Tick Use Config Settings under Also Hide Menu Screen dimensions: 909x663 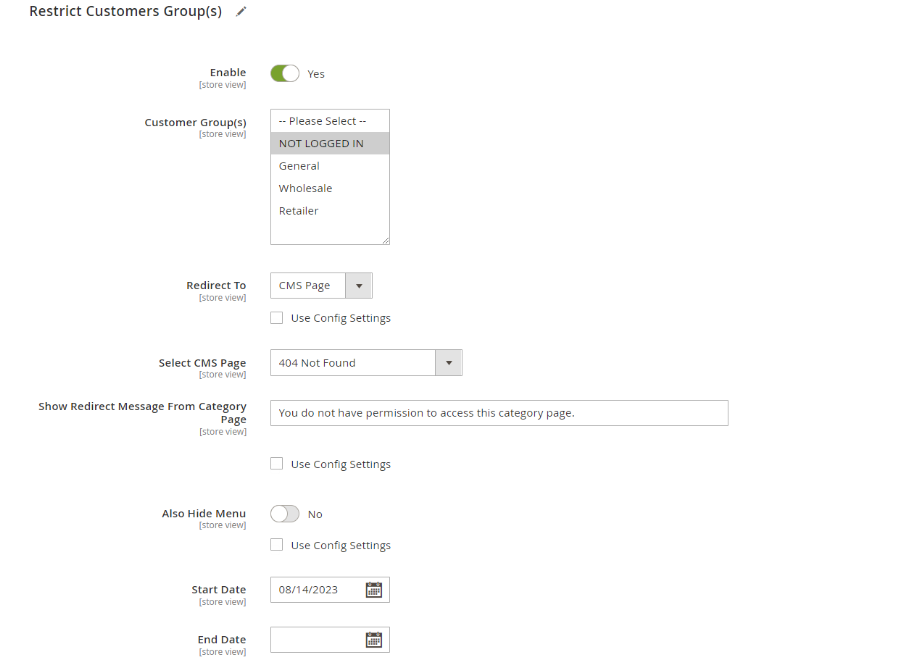coord(277,545)
